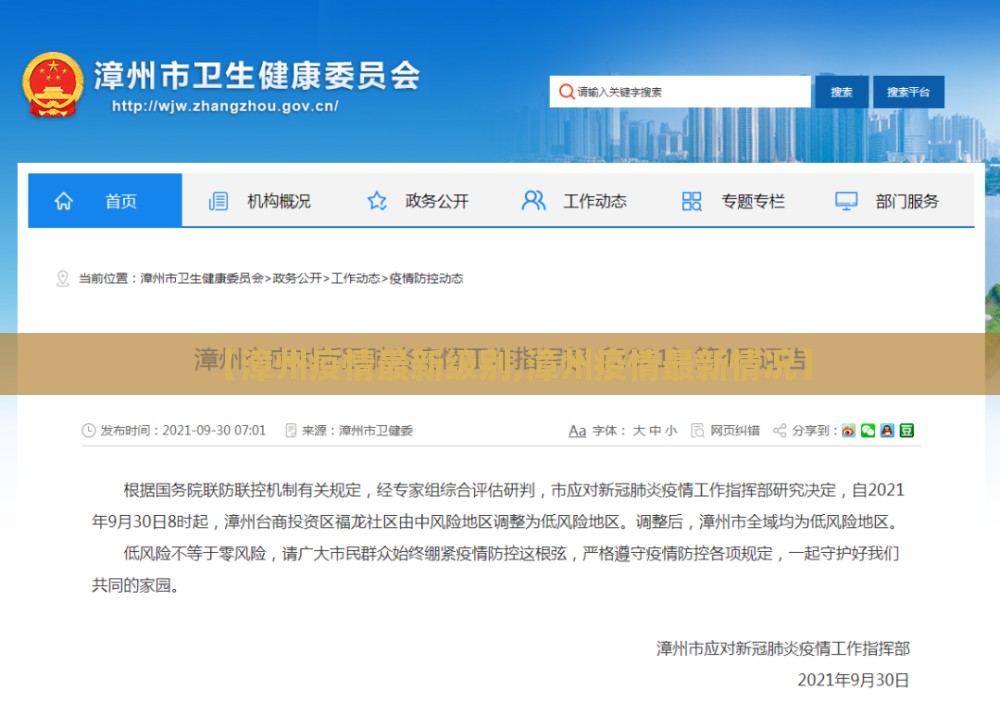Click the 部门服务 monitor icon
Image resolution: width=1000 pixels, height=728 pixels.
(846, 201)
